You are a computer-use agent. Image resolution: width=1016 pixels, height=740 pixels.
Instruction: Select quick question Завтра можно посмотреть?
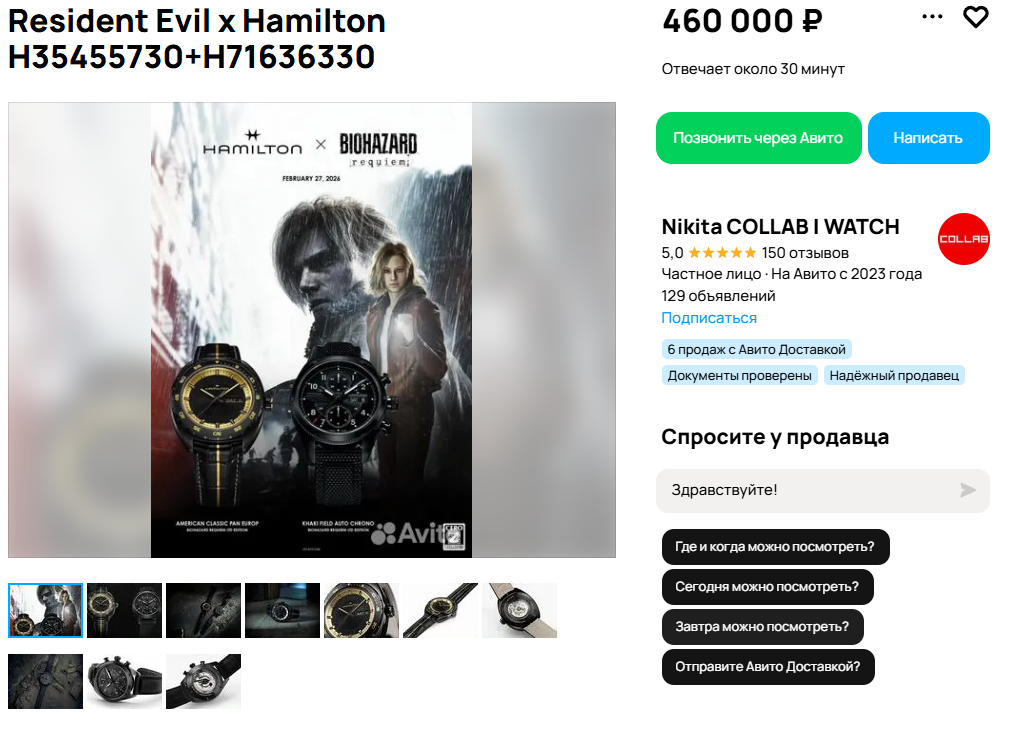pyautogui.click(x=762, y=627)
